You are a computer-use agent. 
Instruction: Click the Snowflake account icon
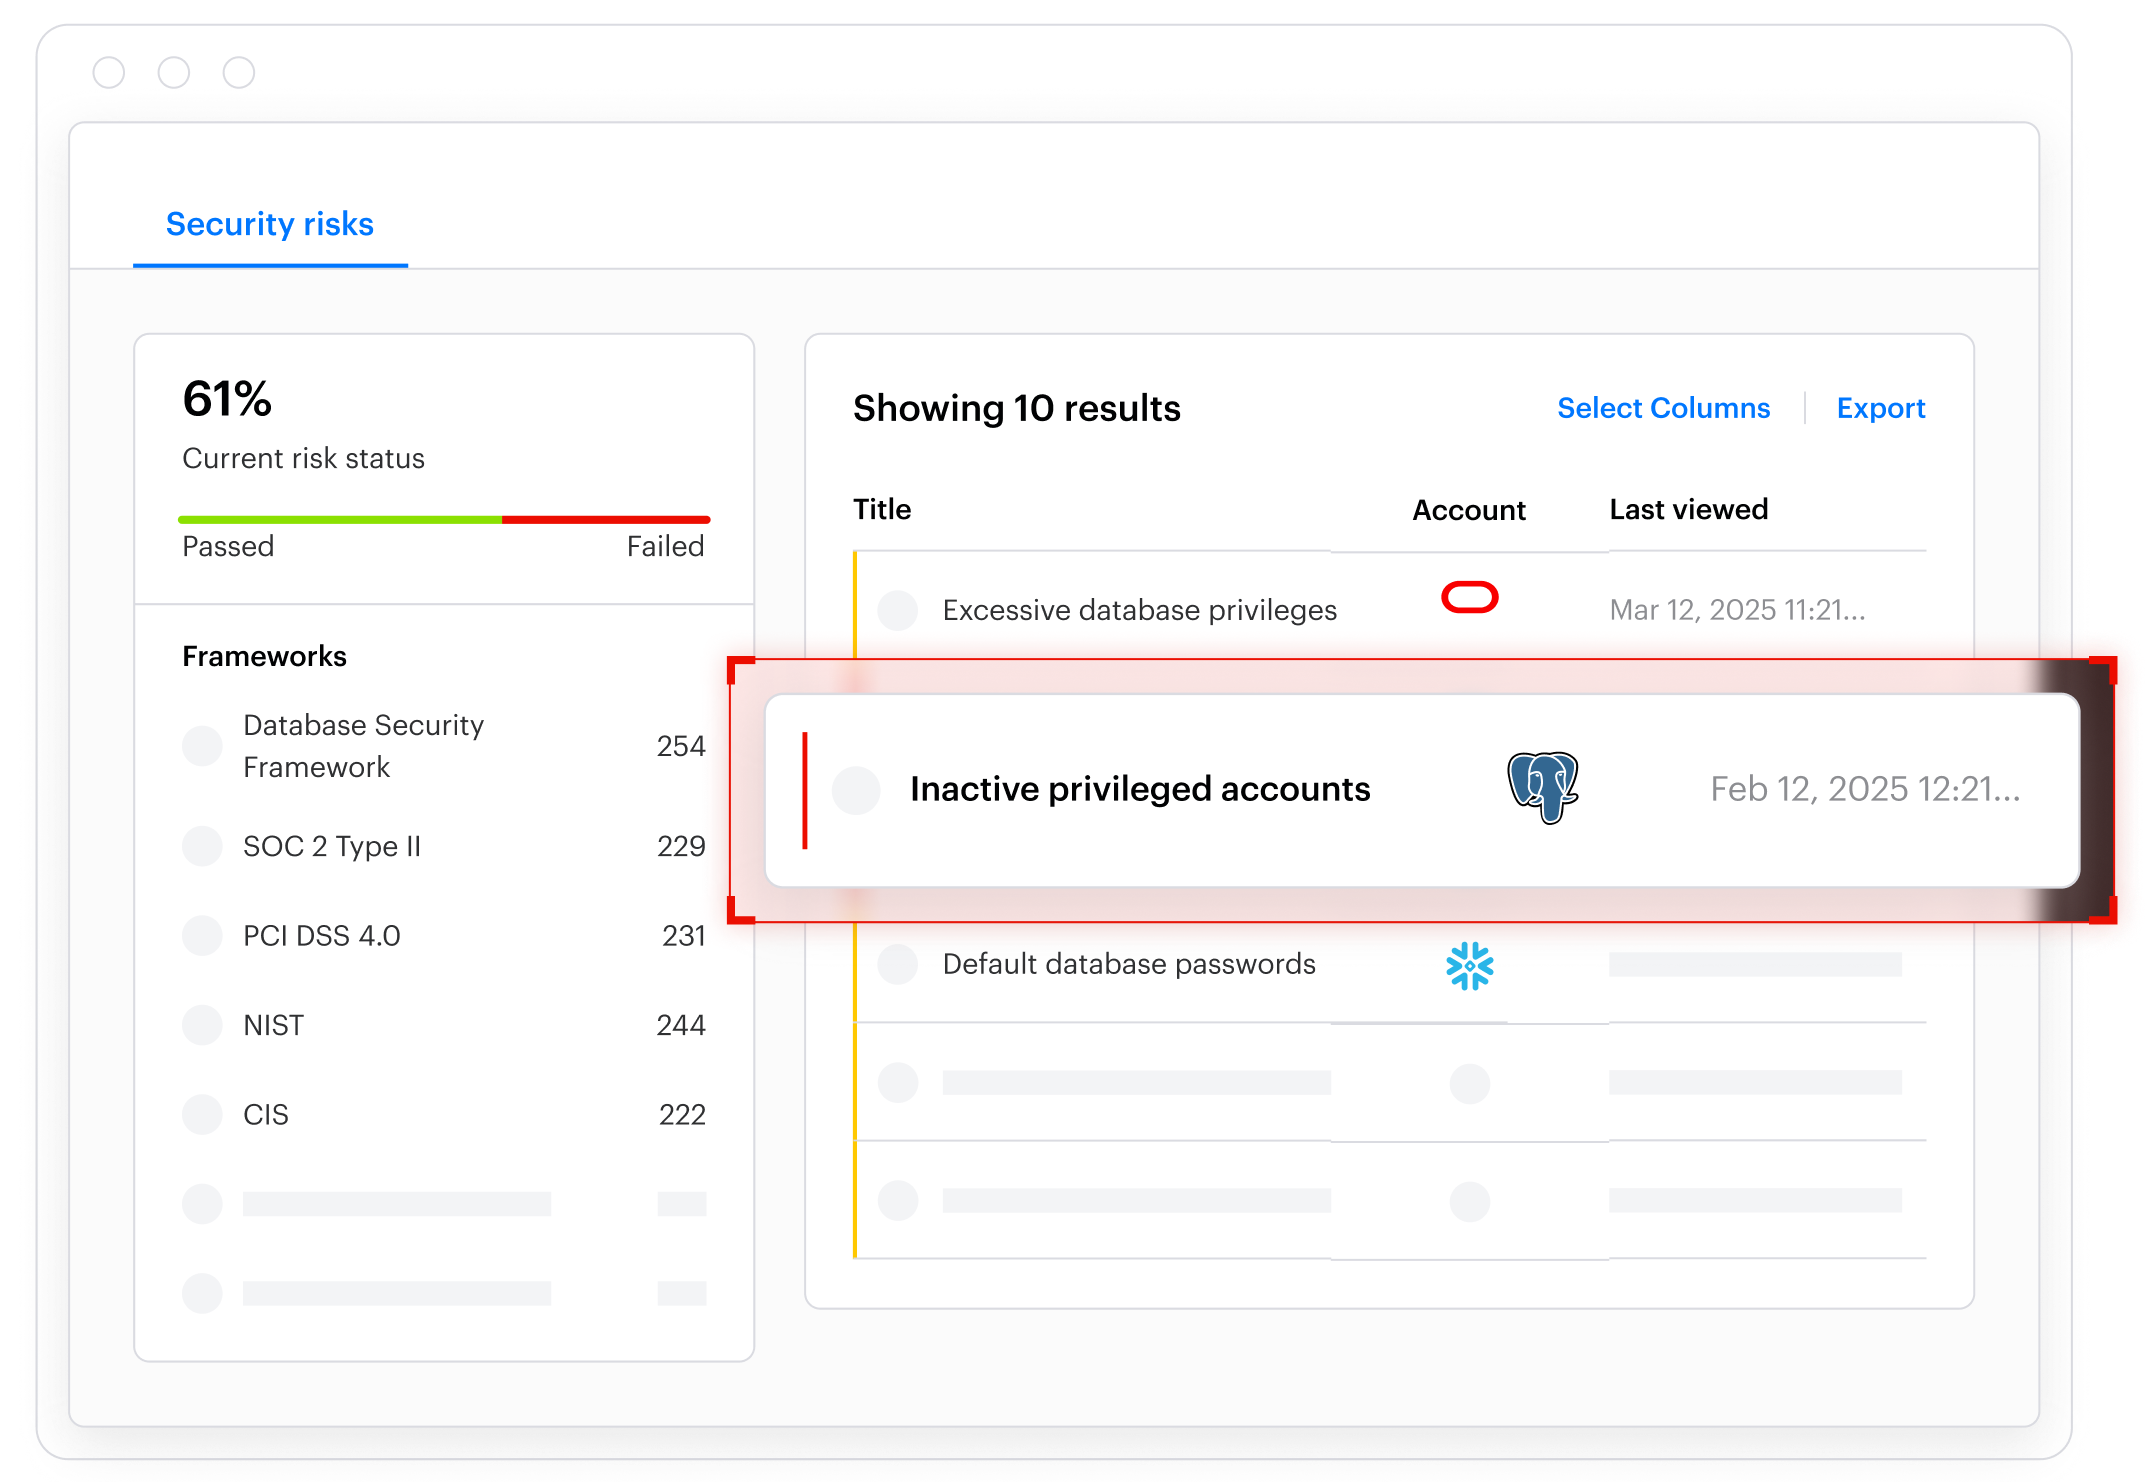coord(1469,965)
